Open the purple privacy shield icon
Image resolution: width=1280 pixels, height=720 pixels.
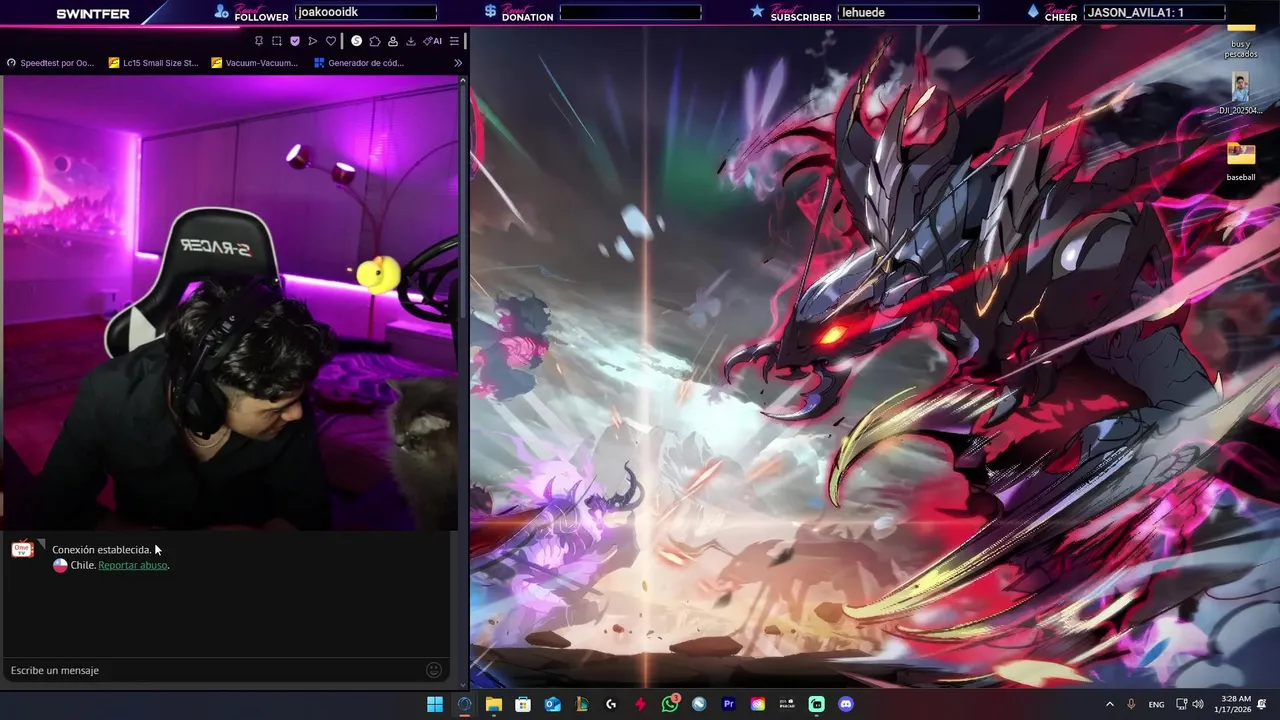[x=294, y=41]
